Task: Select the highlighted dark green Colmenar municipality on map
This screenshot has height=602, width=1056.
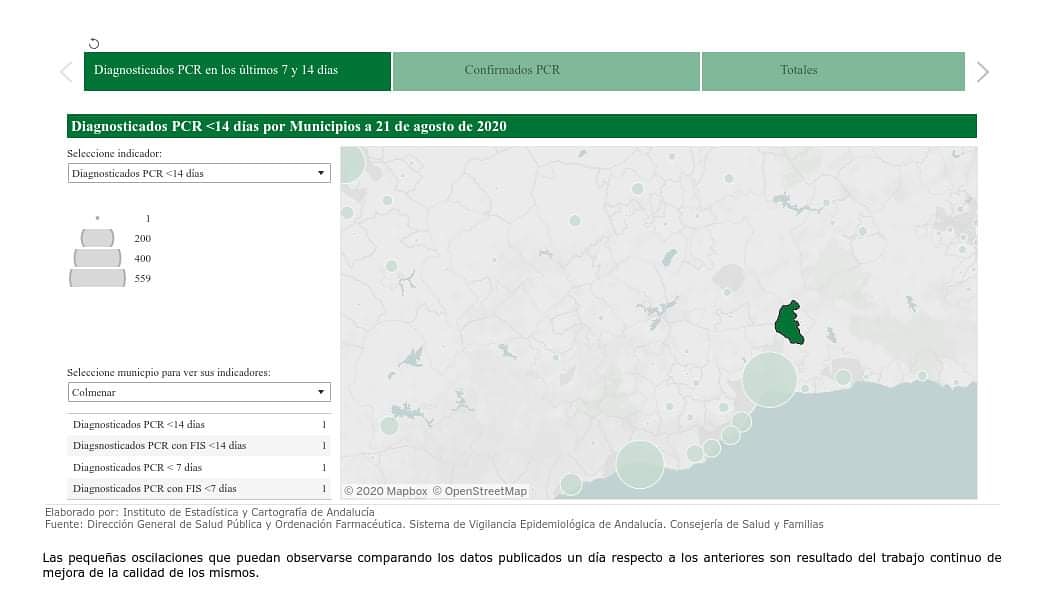Action: tap(789, 323)
